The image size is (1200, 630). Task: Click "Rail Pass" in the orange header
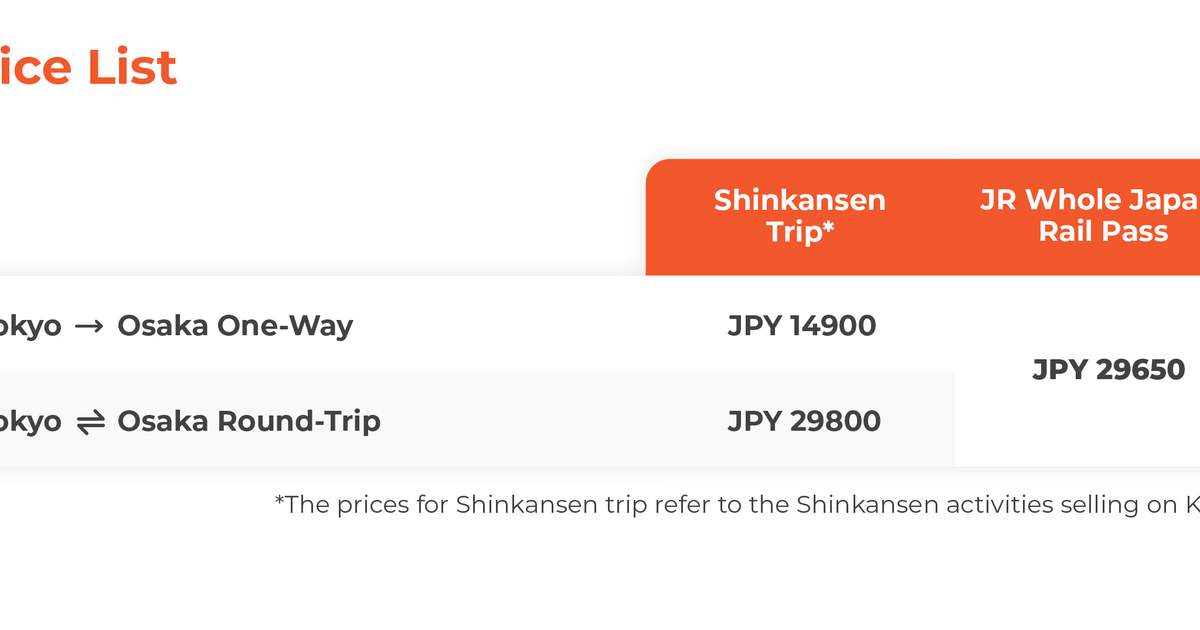point(1102,232)
